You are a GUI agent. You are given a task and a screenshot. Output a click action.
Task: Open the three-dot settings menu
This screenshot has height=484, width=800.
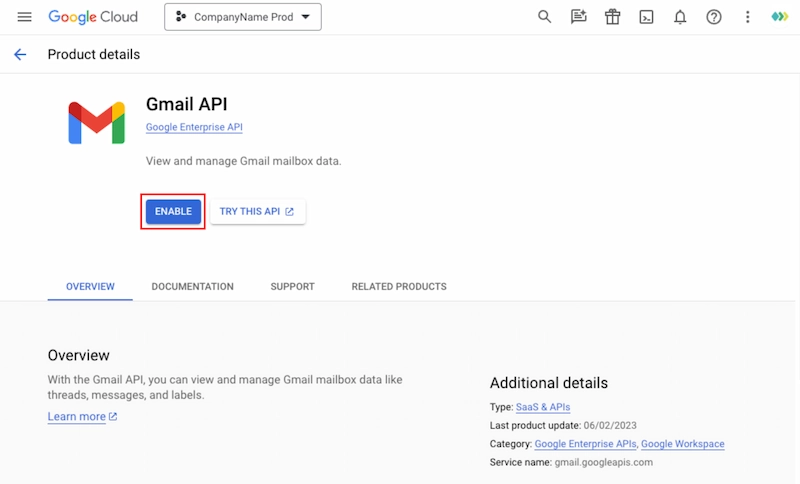[x=747, y=17]
